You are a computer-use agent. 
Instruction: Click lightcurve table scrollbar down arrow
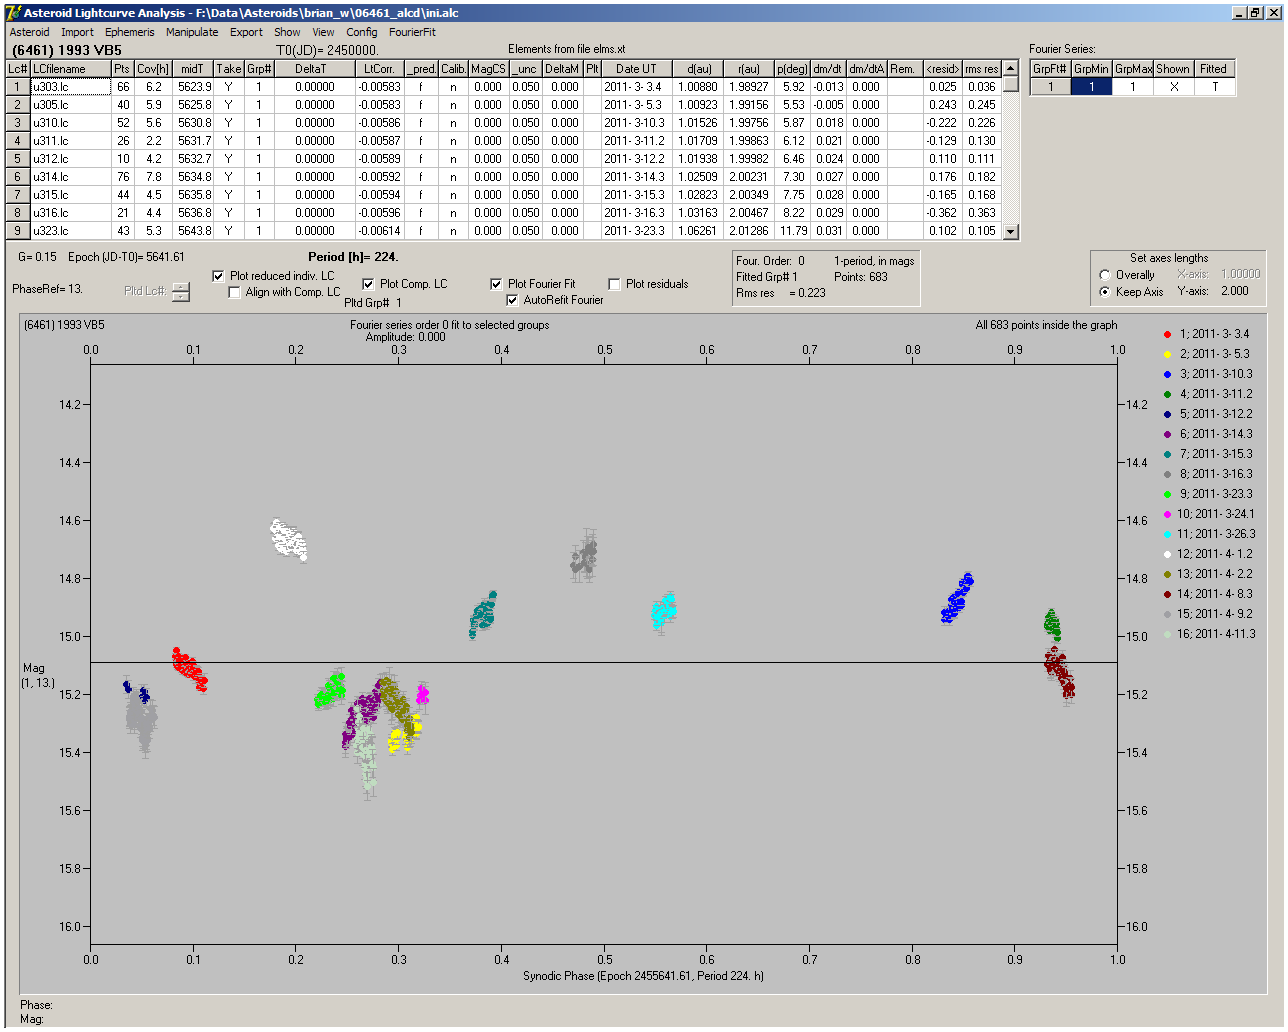(x=1010, y=232)
